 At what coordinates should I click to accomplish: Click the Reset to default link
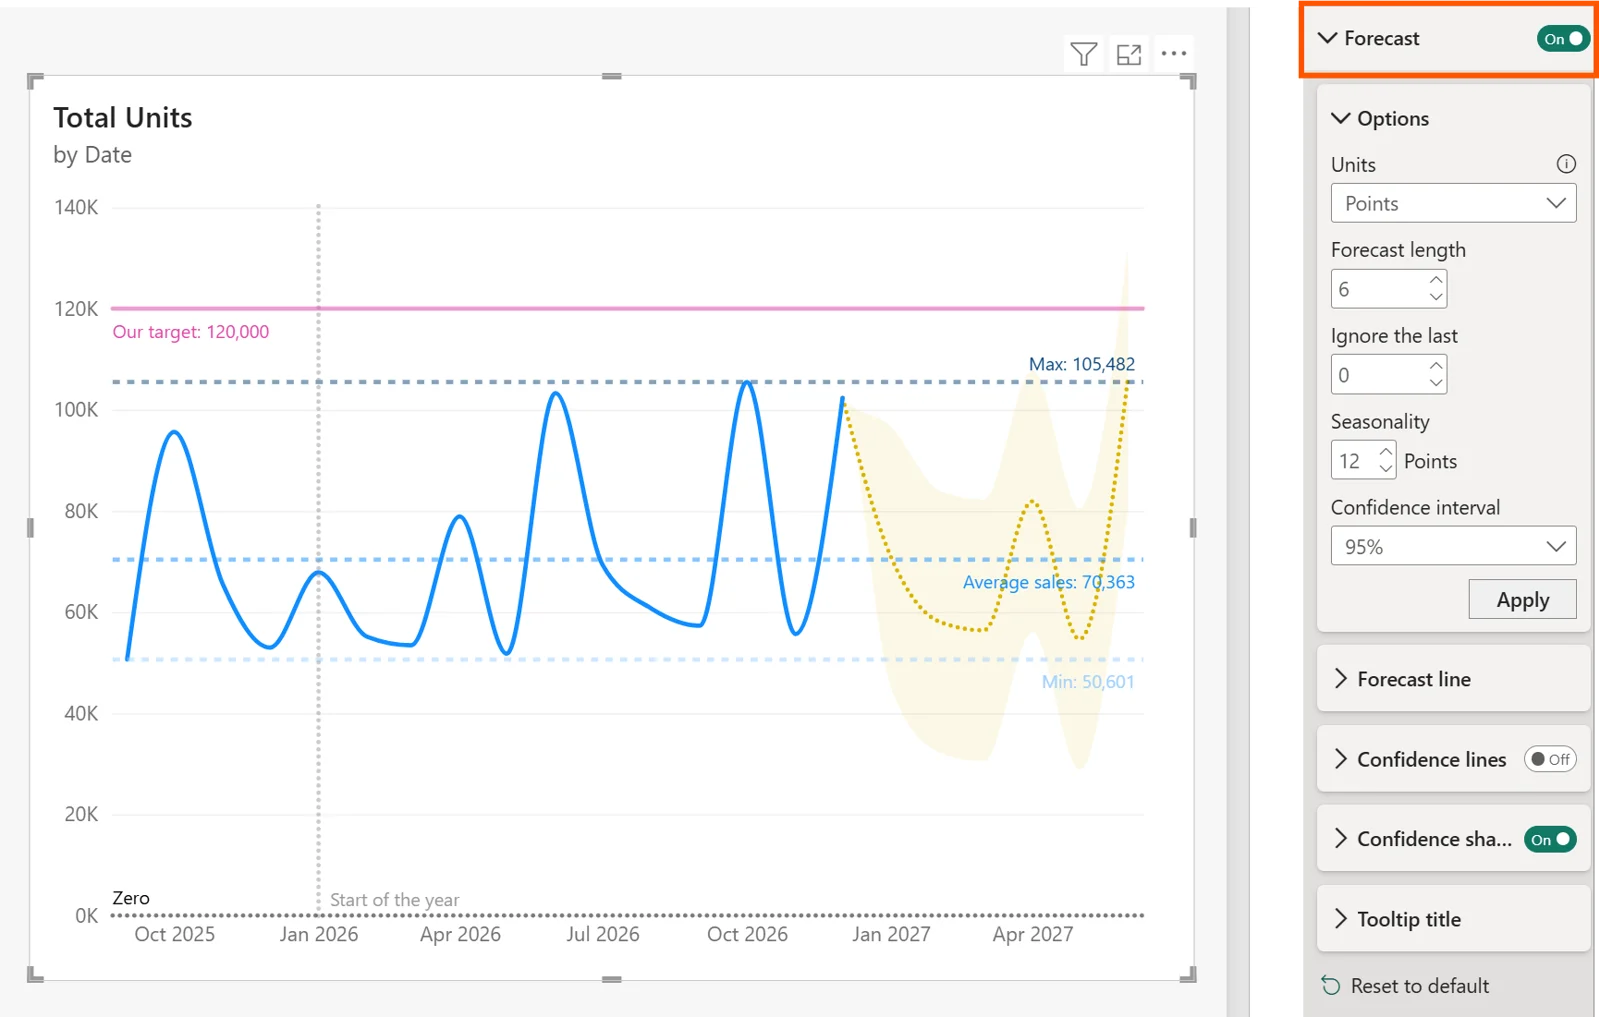pyautogui.click(x=1420, y=986)
